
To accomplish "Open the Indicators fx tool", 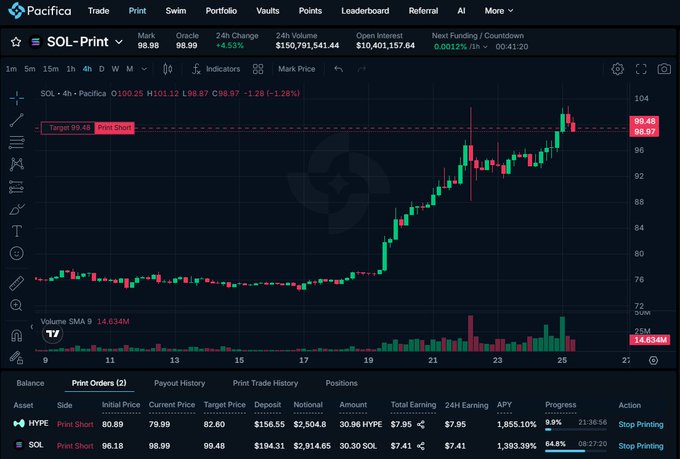I will tap(216, 69).
